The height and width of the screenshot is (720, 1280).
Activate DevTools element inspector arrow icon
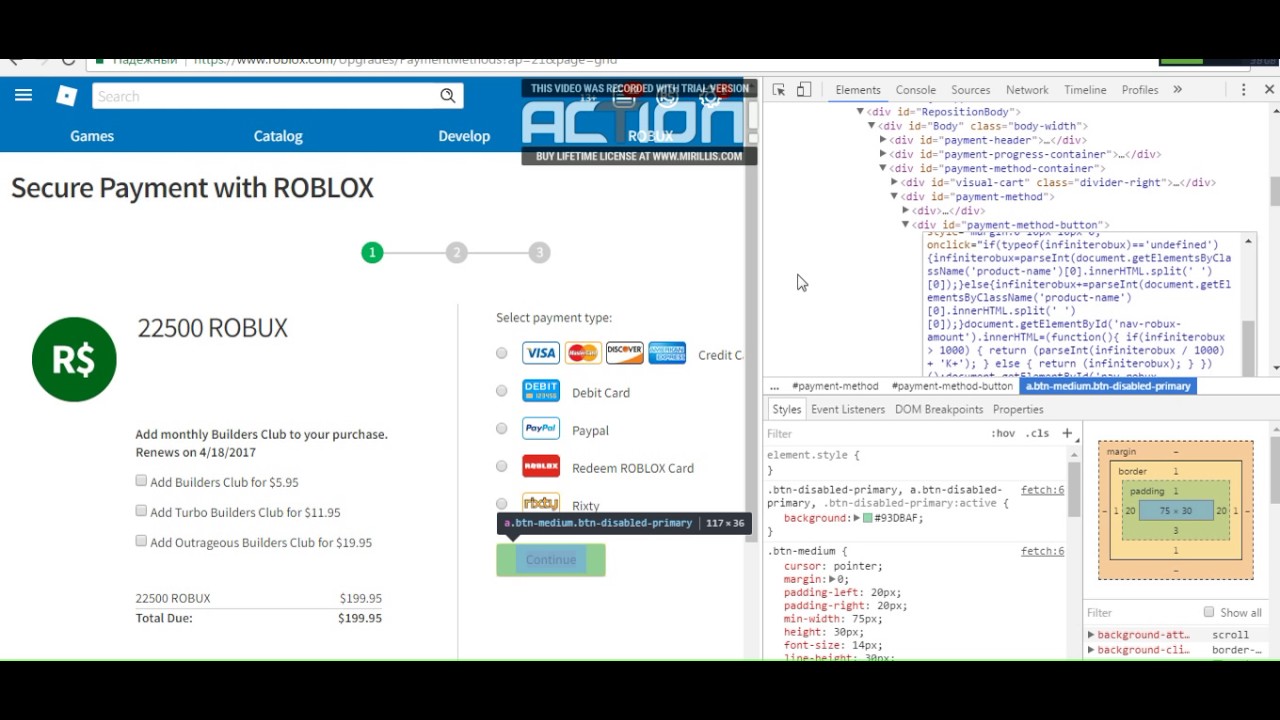coord(779,89)
